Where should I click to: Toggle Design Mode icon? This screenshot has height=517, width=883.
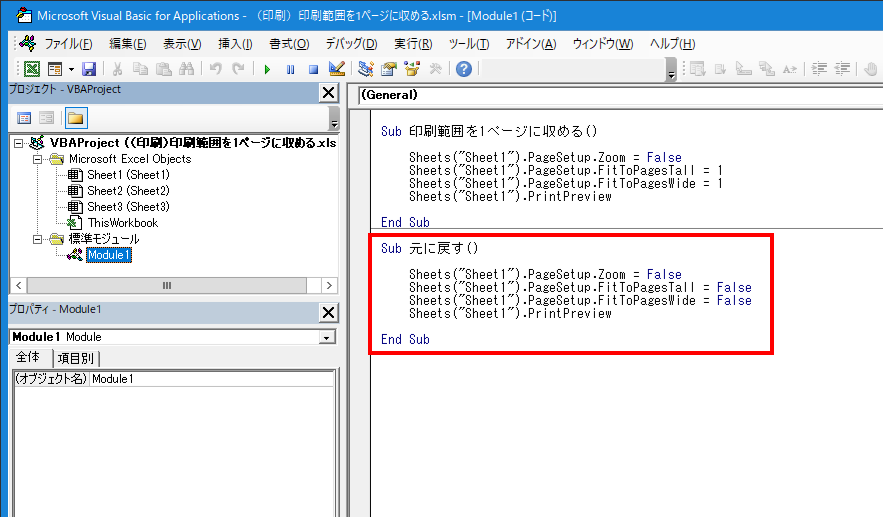tap(337, 69)
